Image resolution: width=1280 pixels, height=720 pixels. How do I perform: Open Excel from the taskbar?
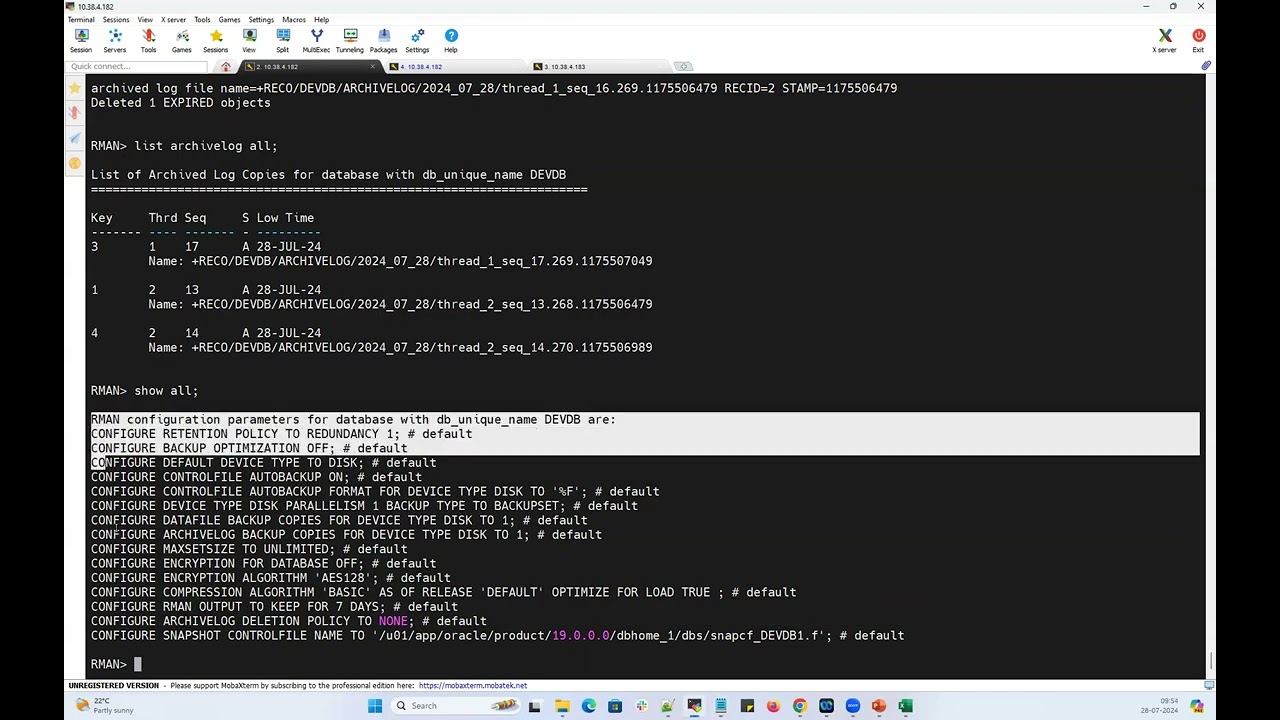pyautogui.click(x=905, y=706)
